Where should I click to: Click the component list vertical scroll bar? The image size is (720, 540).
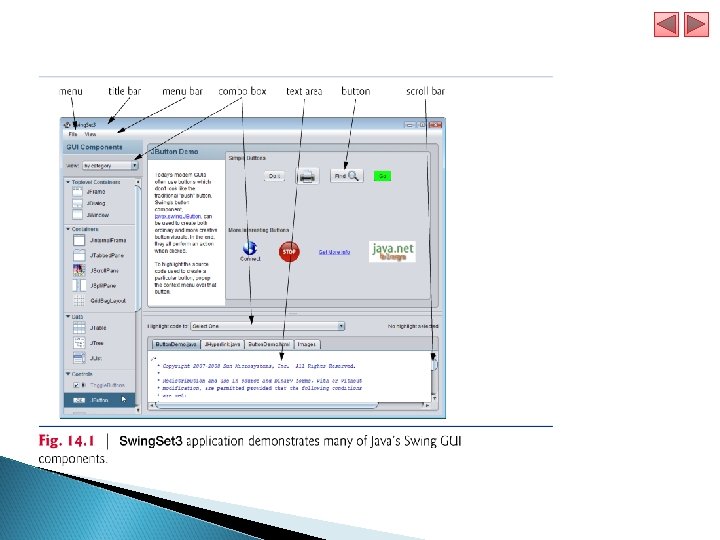click(138, 250)
